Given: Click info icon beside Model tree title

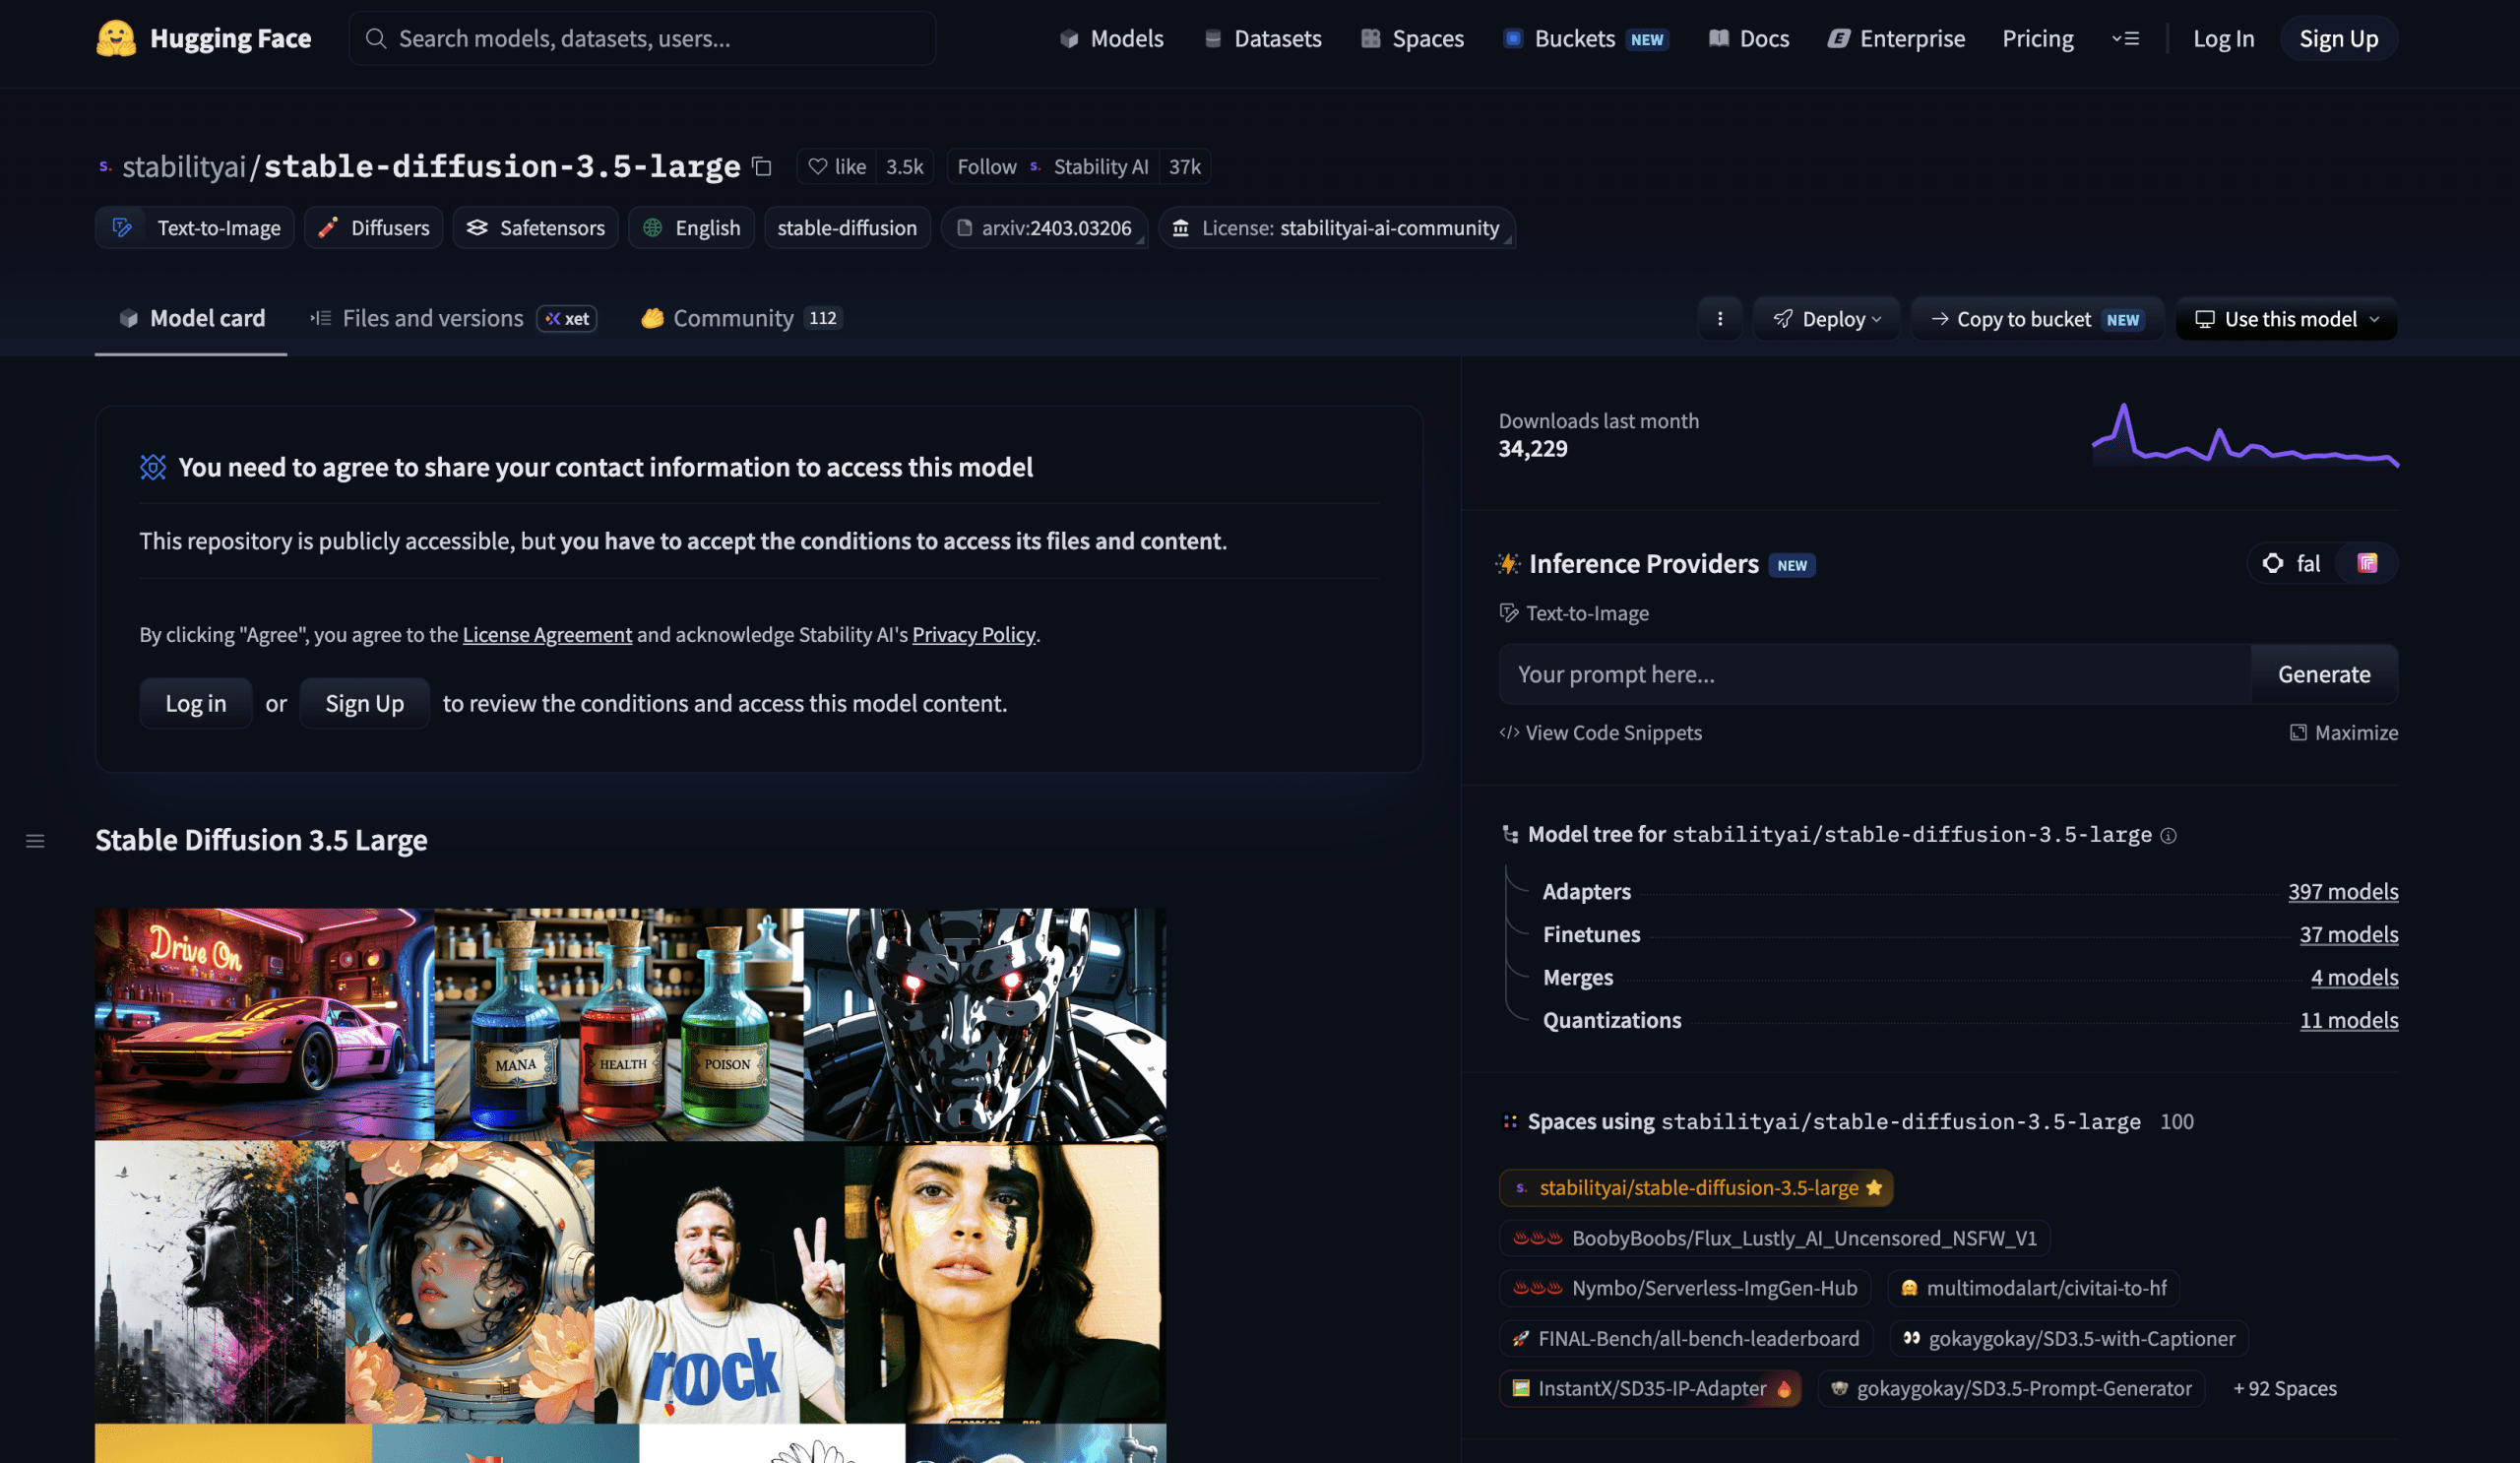Looking at the screenshot, I should tap(2168, 835).
